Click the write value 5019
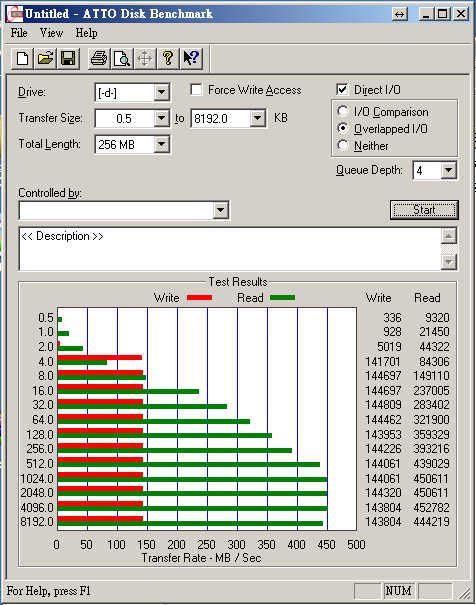 coord(389,346)
